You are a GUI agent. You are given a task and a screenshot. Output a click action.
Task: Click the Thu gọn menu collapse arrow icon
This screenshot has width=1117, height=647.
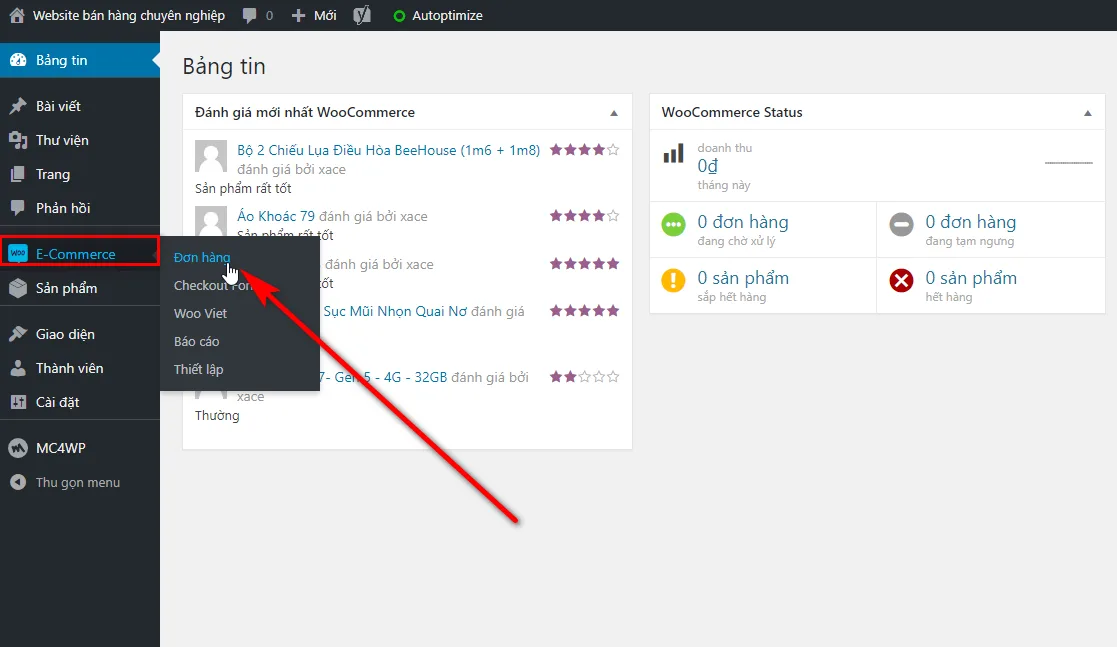[x=18, y=482]
